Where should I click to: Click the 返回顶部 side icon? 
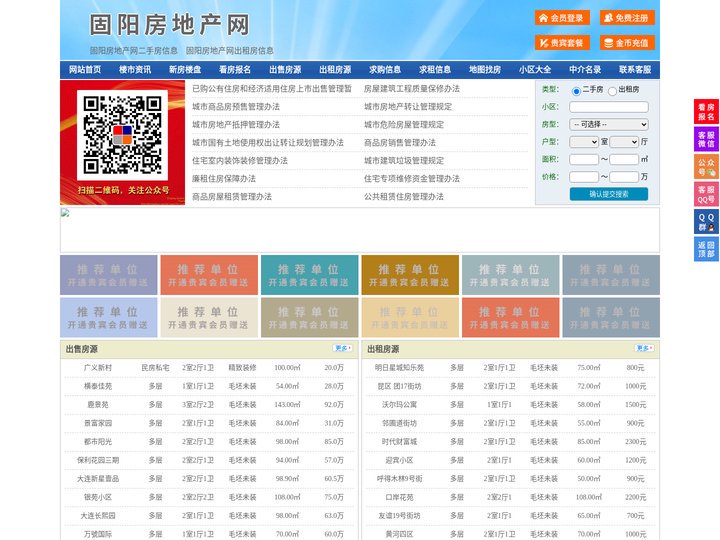coord(706,249)
